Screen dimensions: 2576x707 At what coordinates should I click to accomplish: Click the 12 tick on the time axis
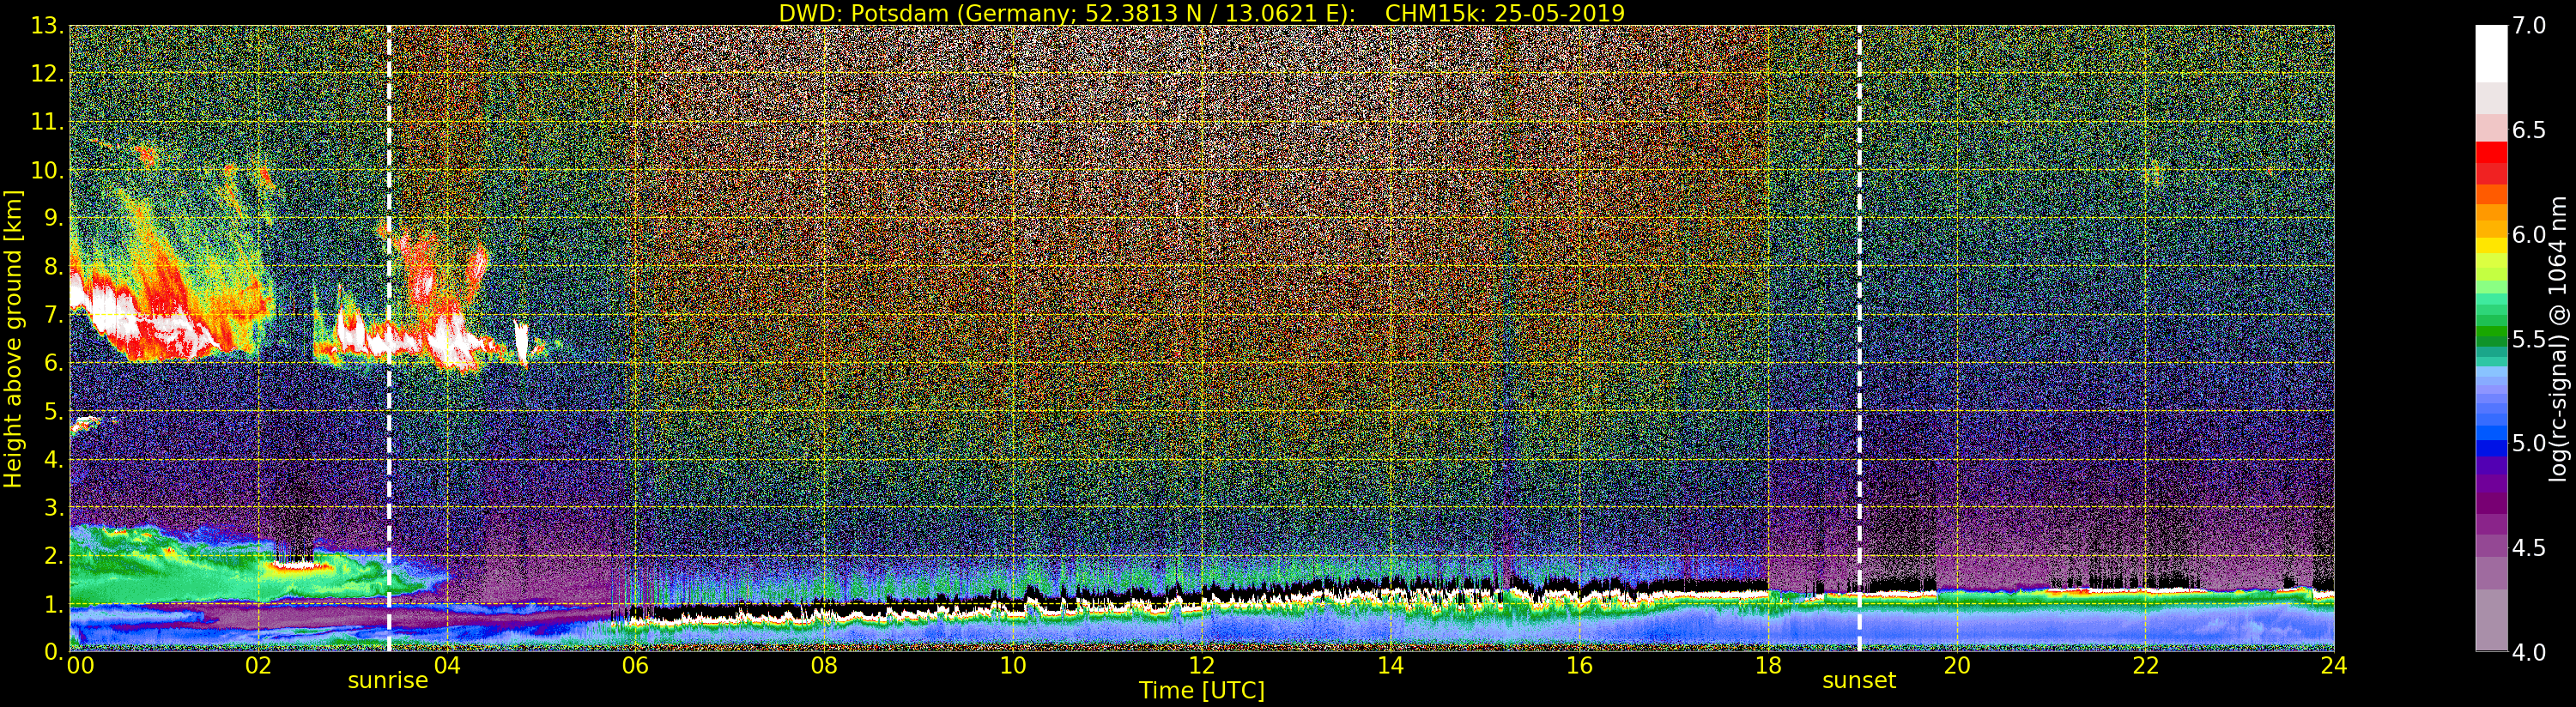[1201, 666]
